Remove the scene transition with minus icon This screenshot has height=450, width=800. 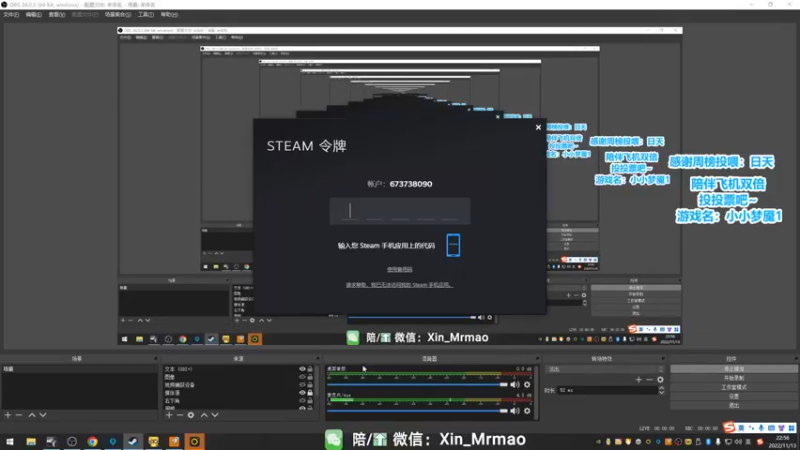(x=649, y=380)
